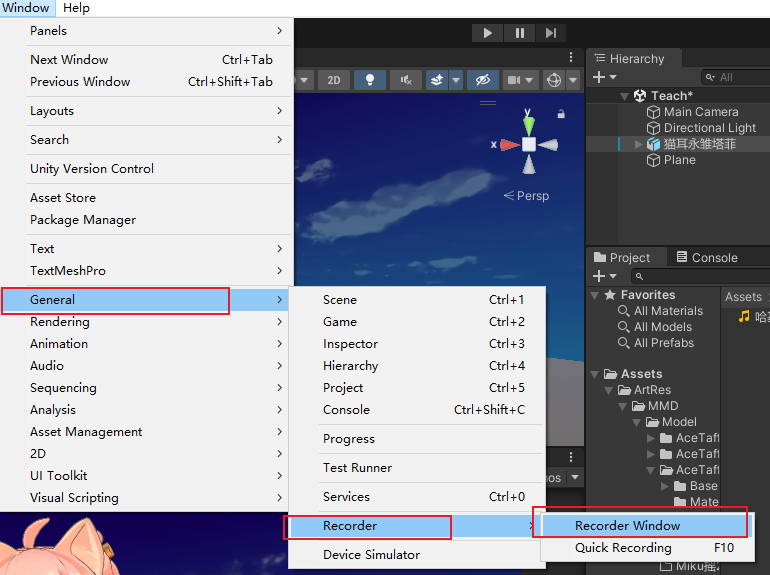Click the Step frame button
Image resolution: width=770 pixels, height=575 pixels.
551,33
